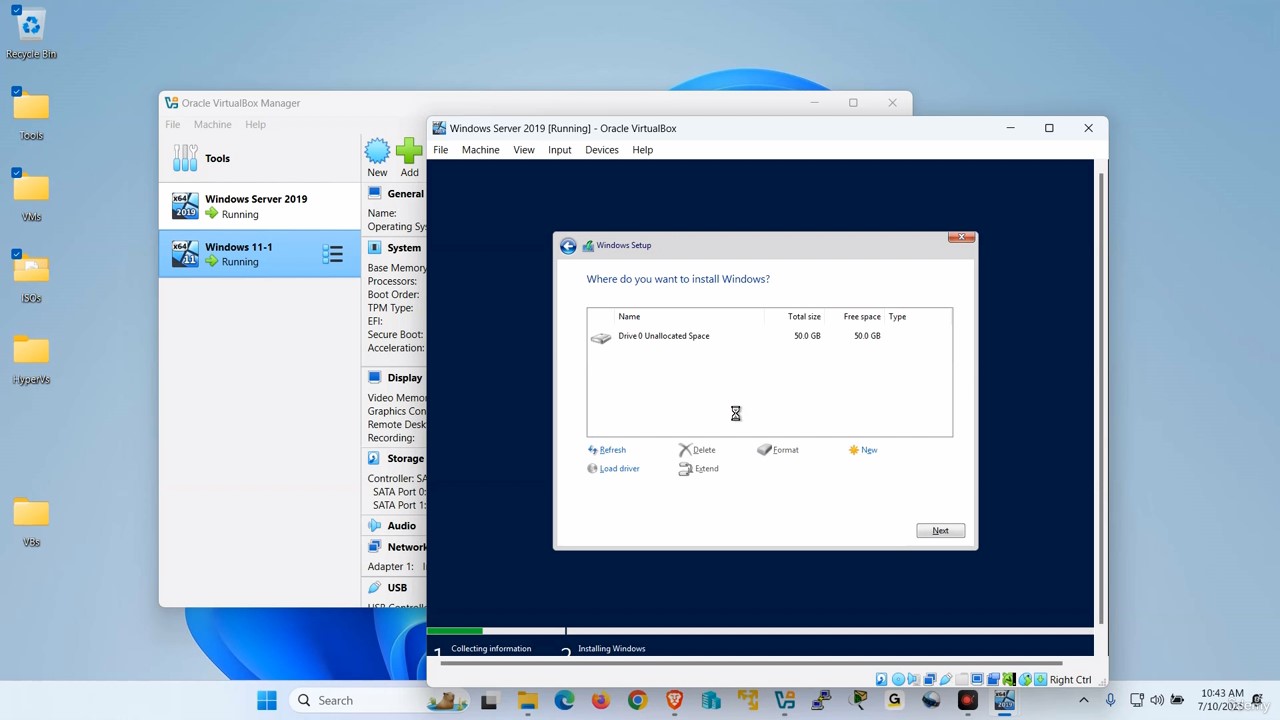Screen dimensions: 1280x720
Task: Click the audio indicator in VM status bar
Action: tap(914, 679)
